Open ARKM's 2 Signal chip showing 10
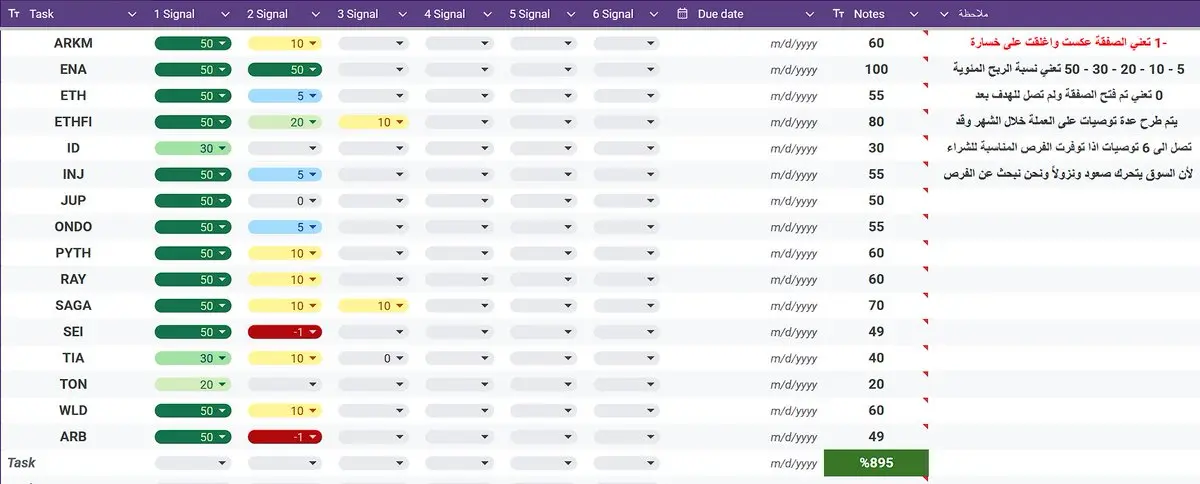1200x484 pixels. (284, 44)
